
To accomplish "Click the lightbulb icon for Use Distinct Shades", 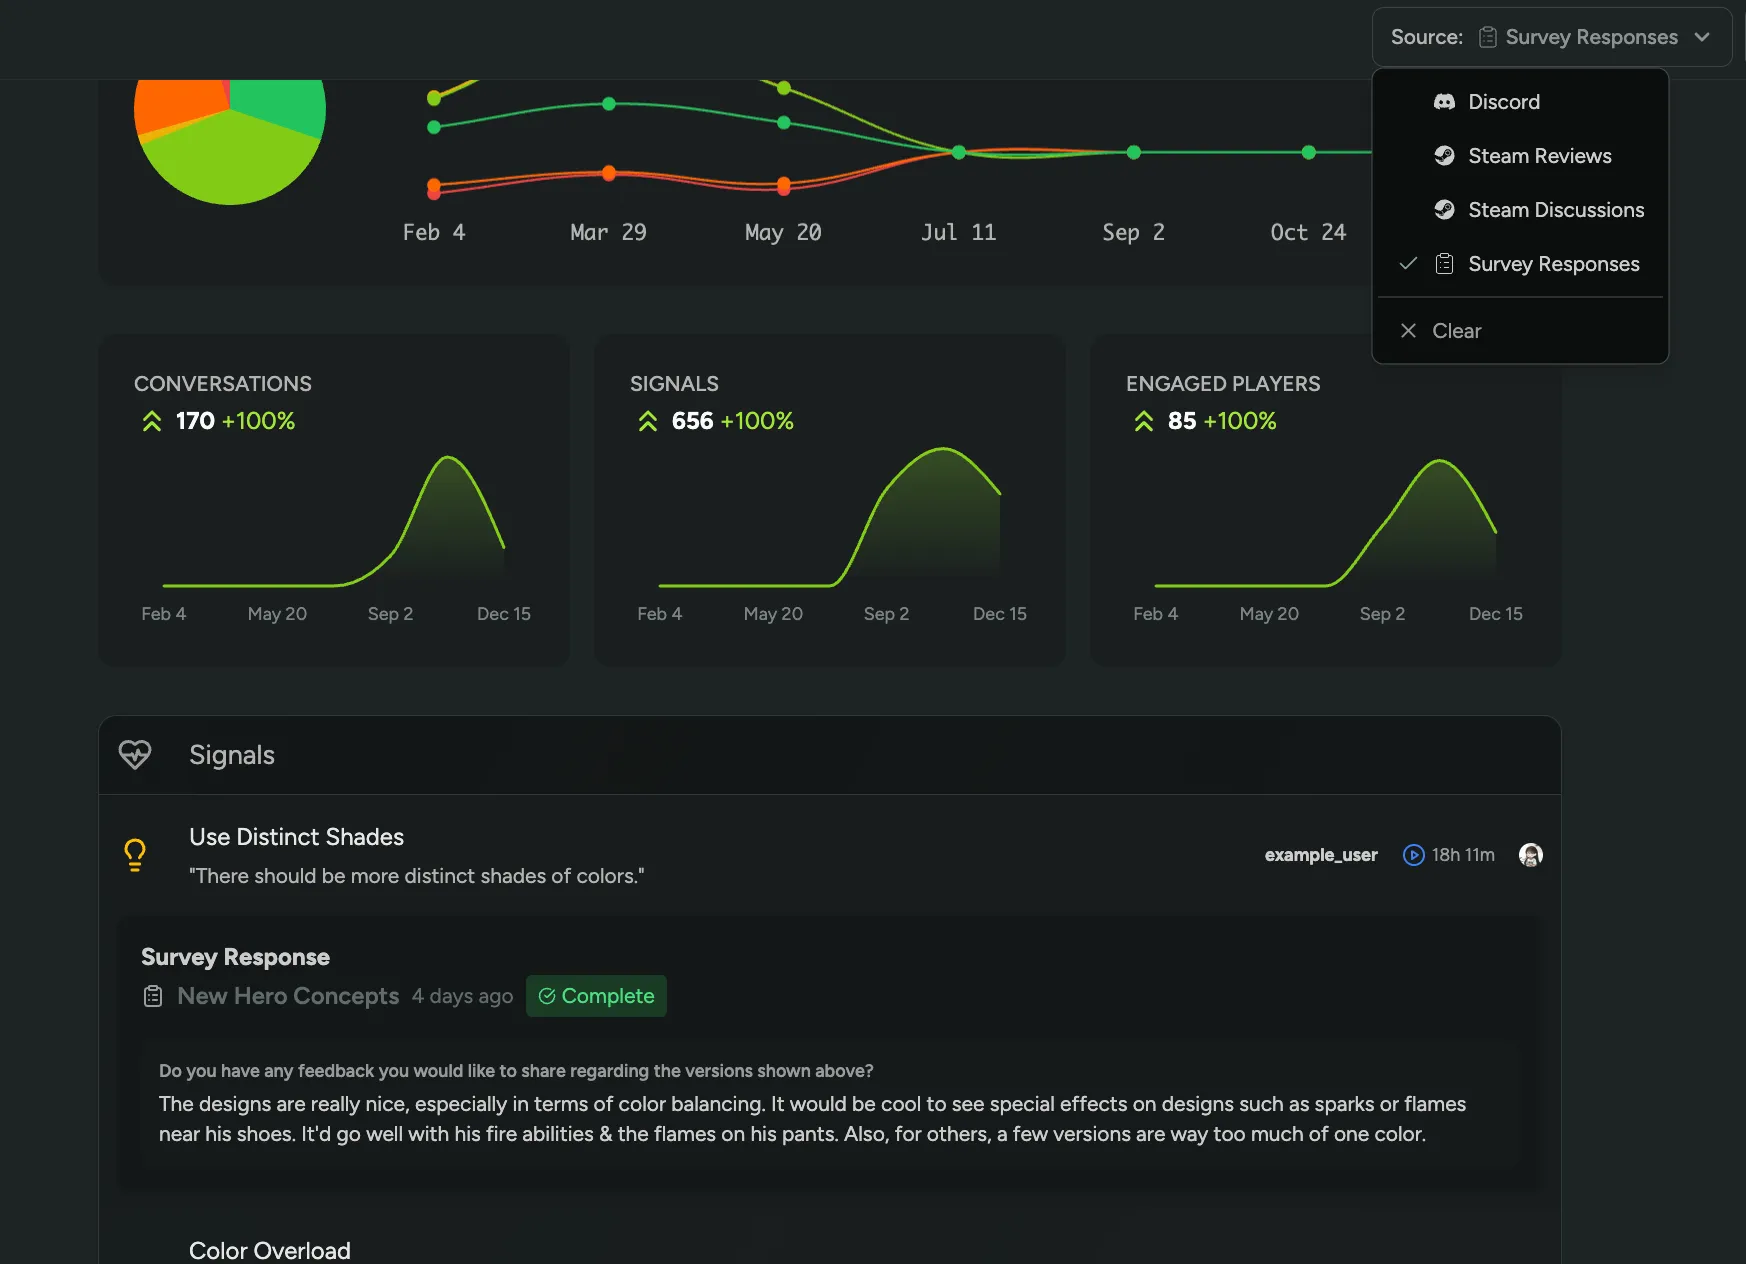I will 135,855.
